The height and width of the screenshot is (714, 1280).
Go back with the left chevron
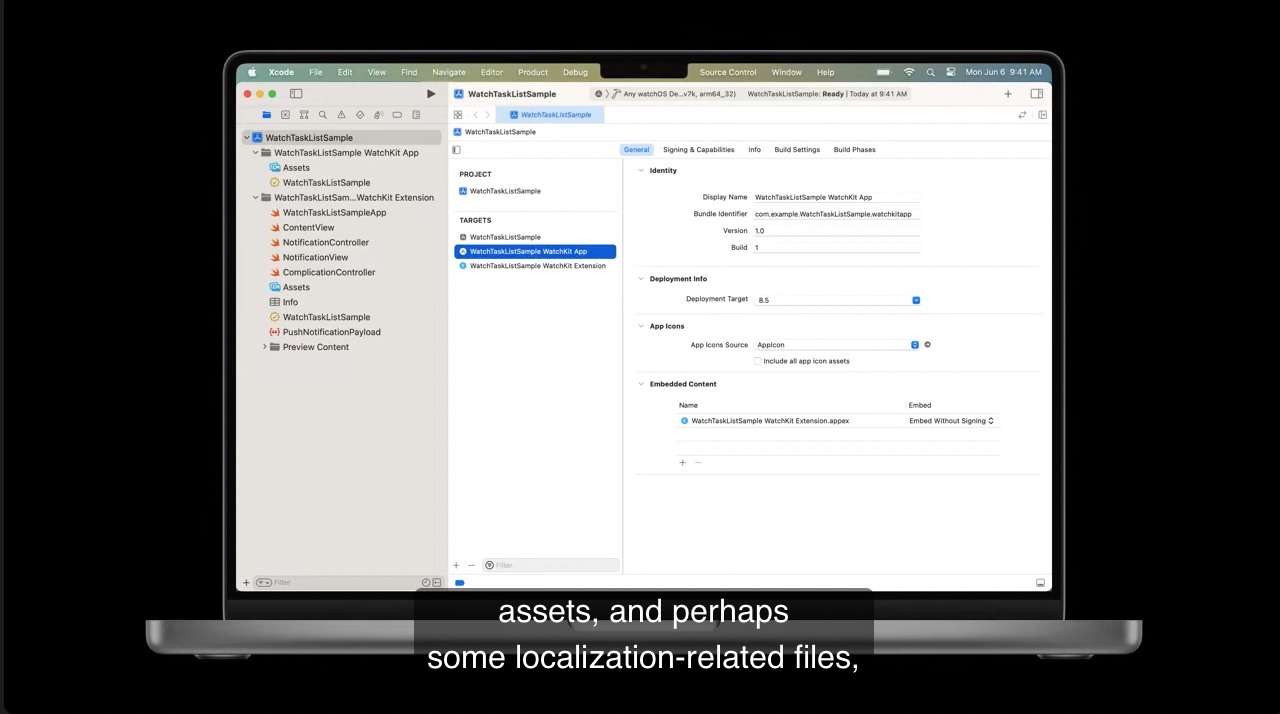click(x=475, y=115)
